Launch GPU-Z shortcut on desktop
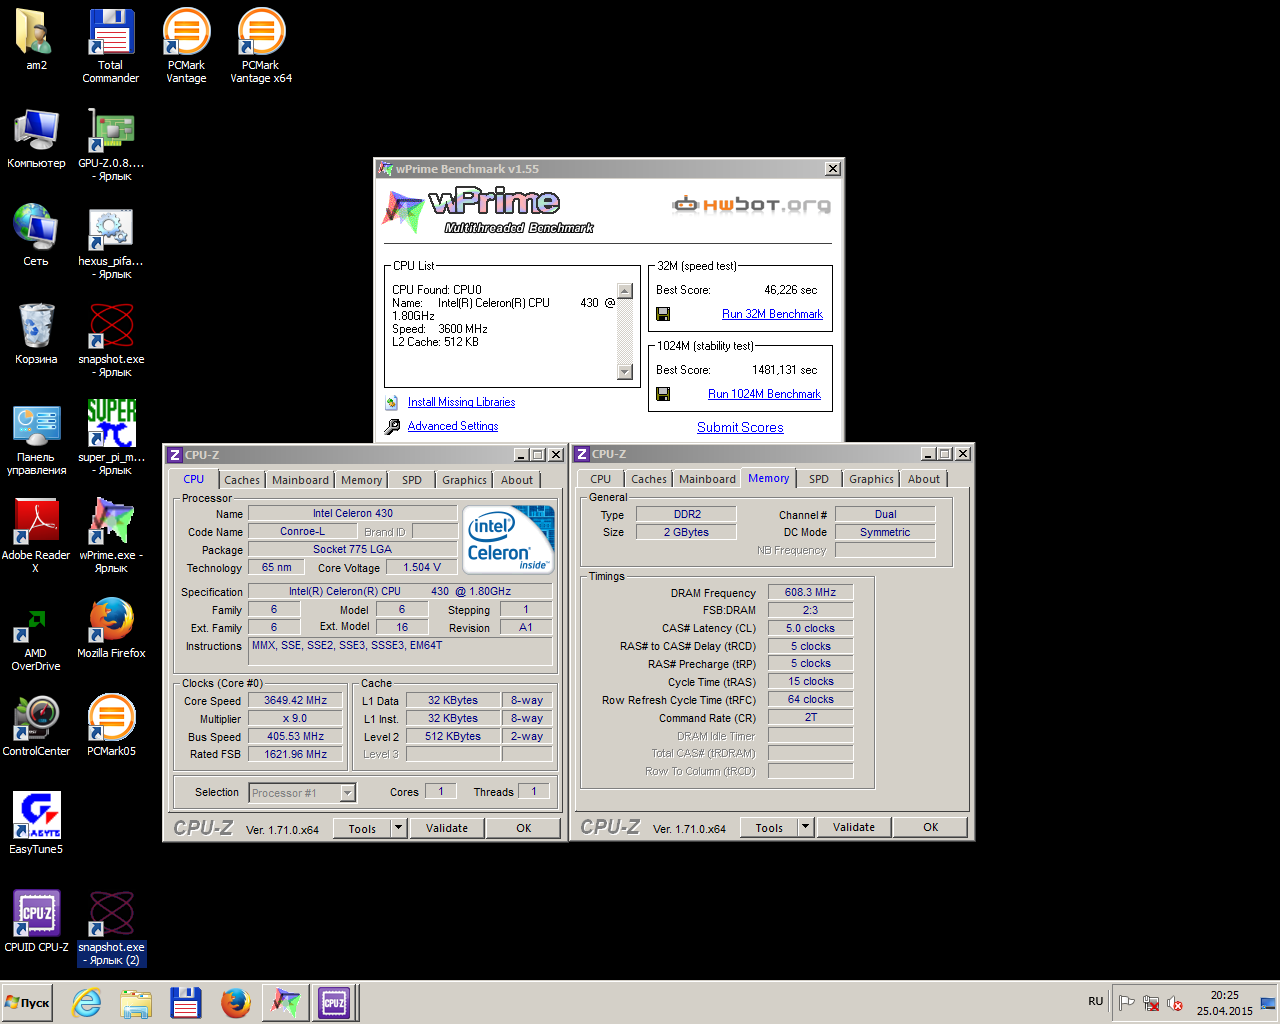The image size is (1280, 1024). pos(111,145)
